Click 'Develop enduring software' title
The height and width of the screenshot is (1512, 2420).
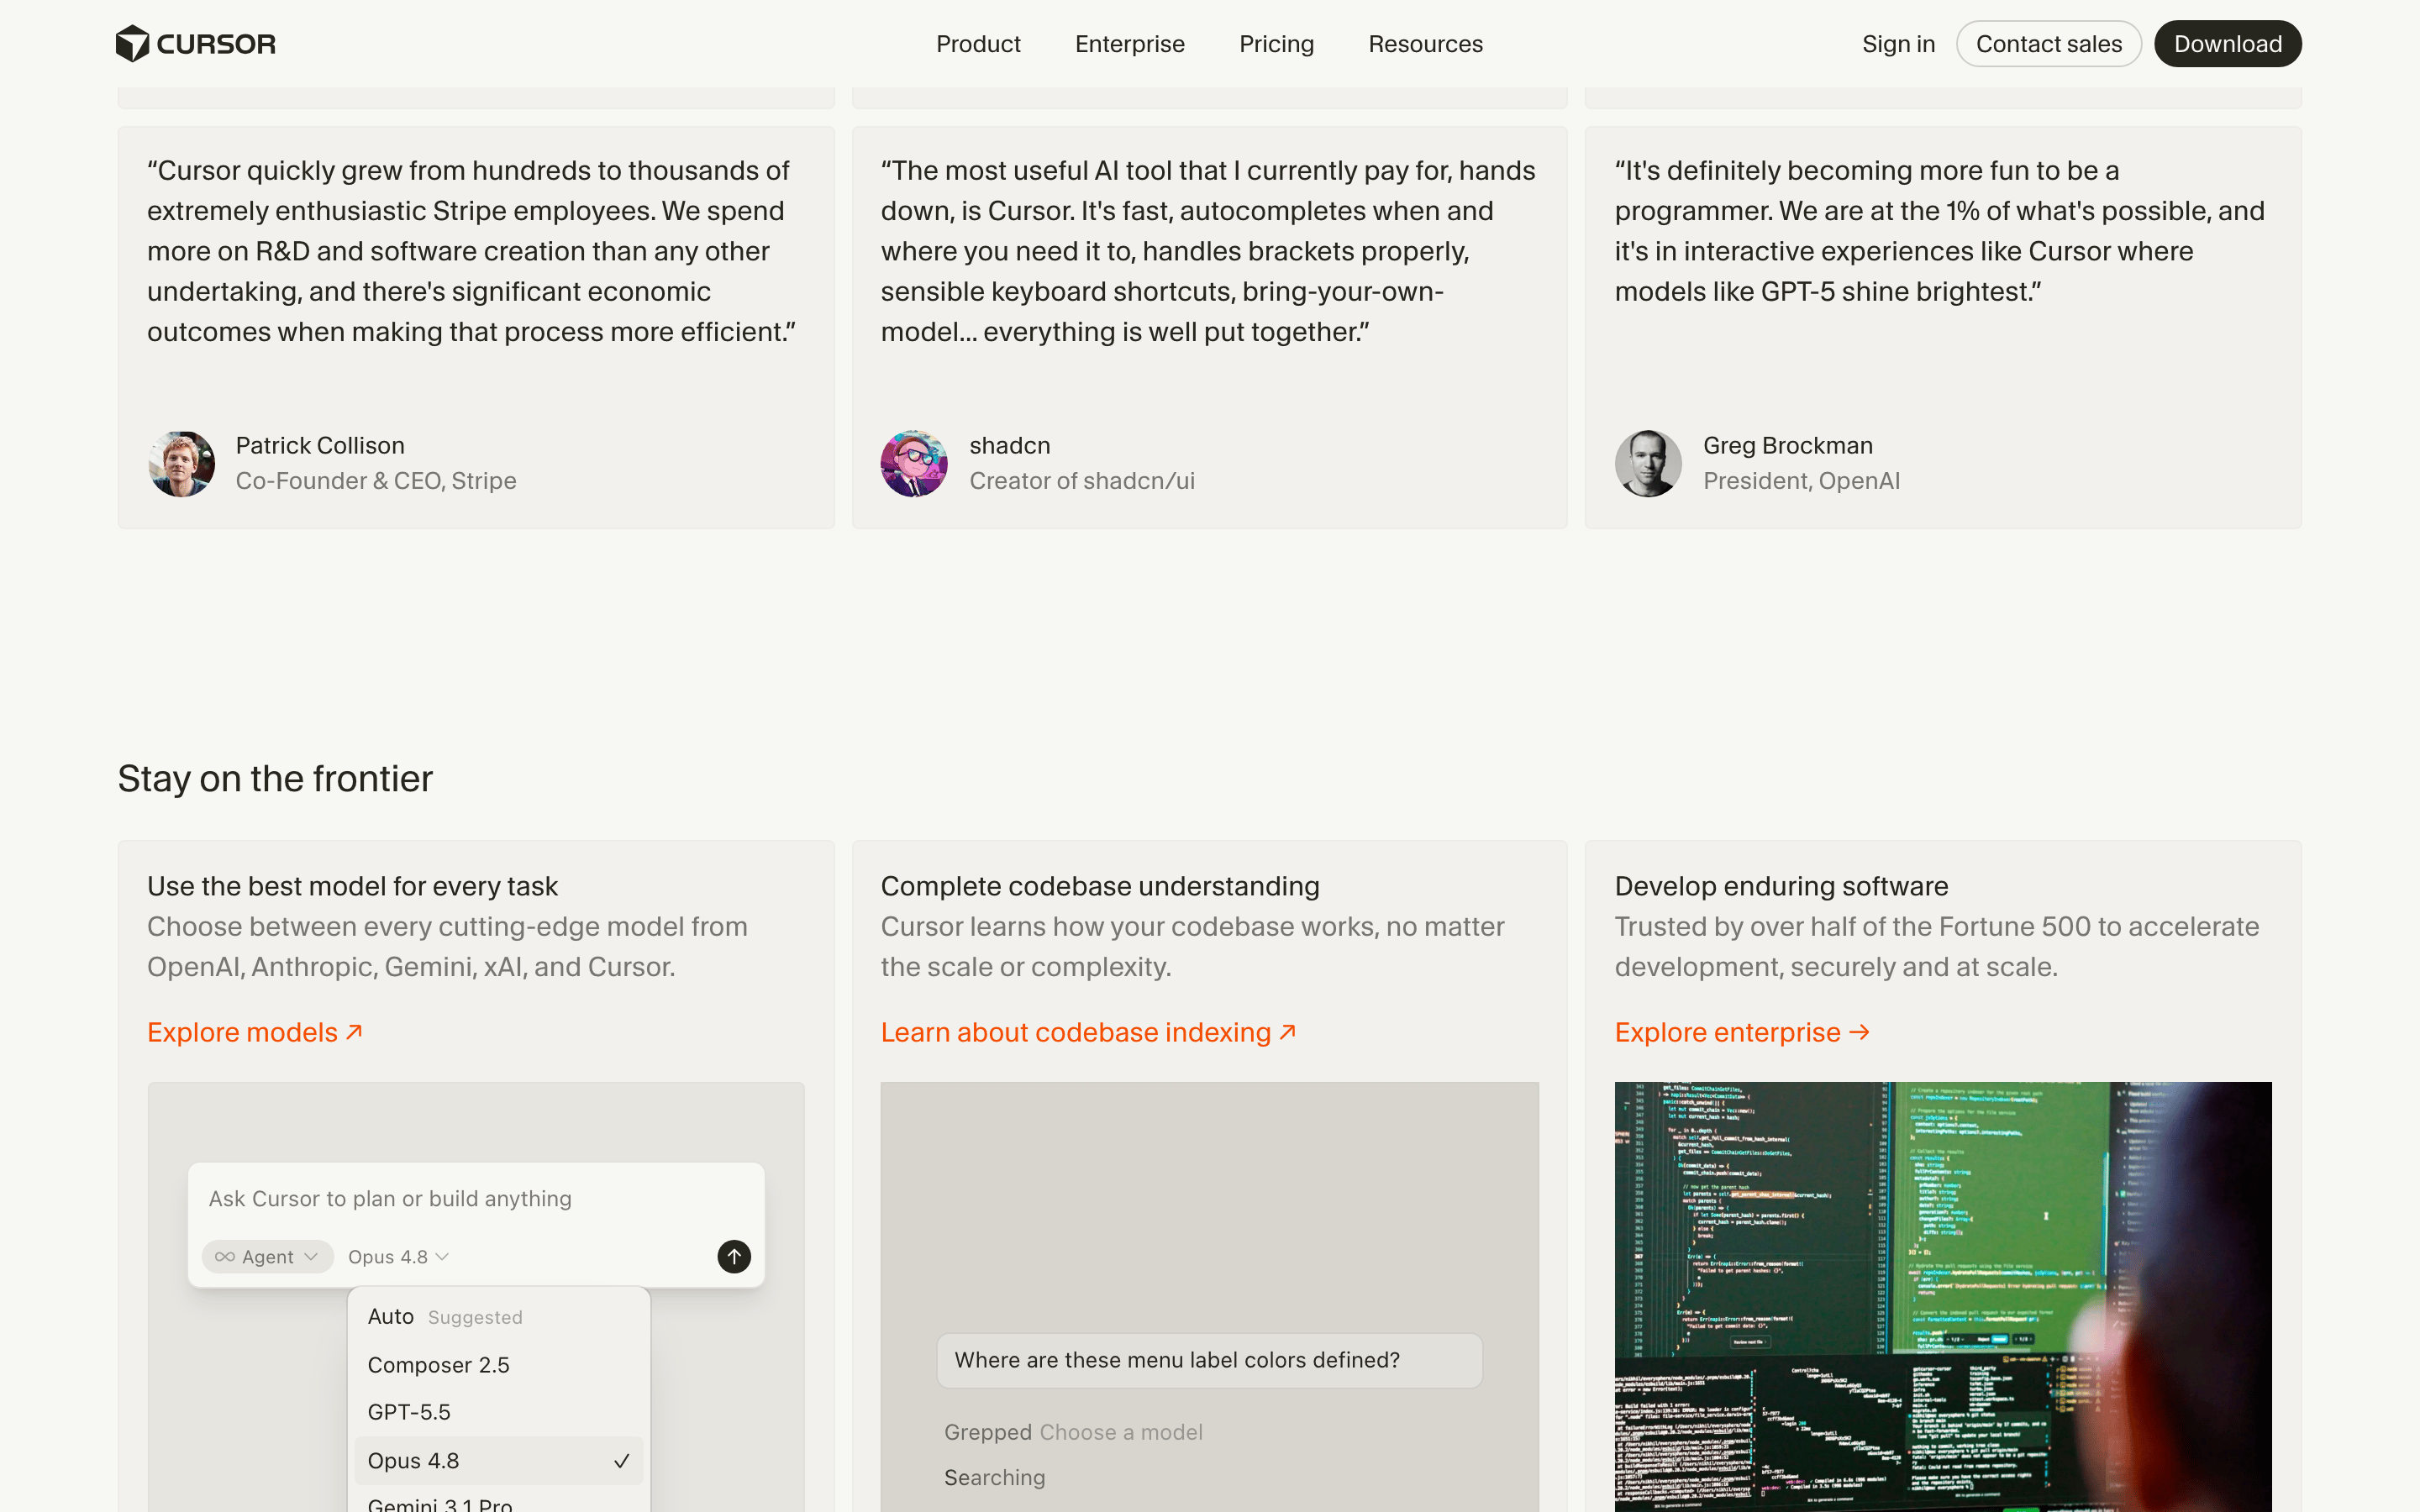[1781, 886]
